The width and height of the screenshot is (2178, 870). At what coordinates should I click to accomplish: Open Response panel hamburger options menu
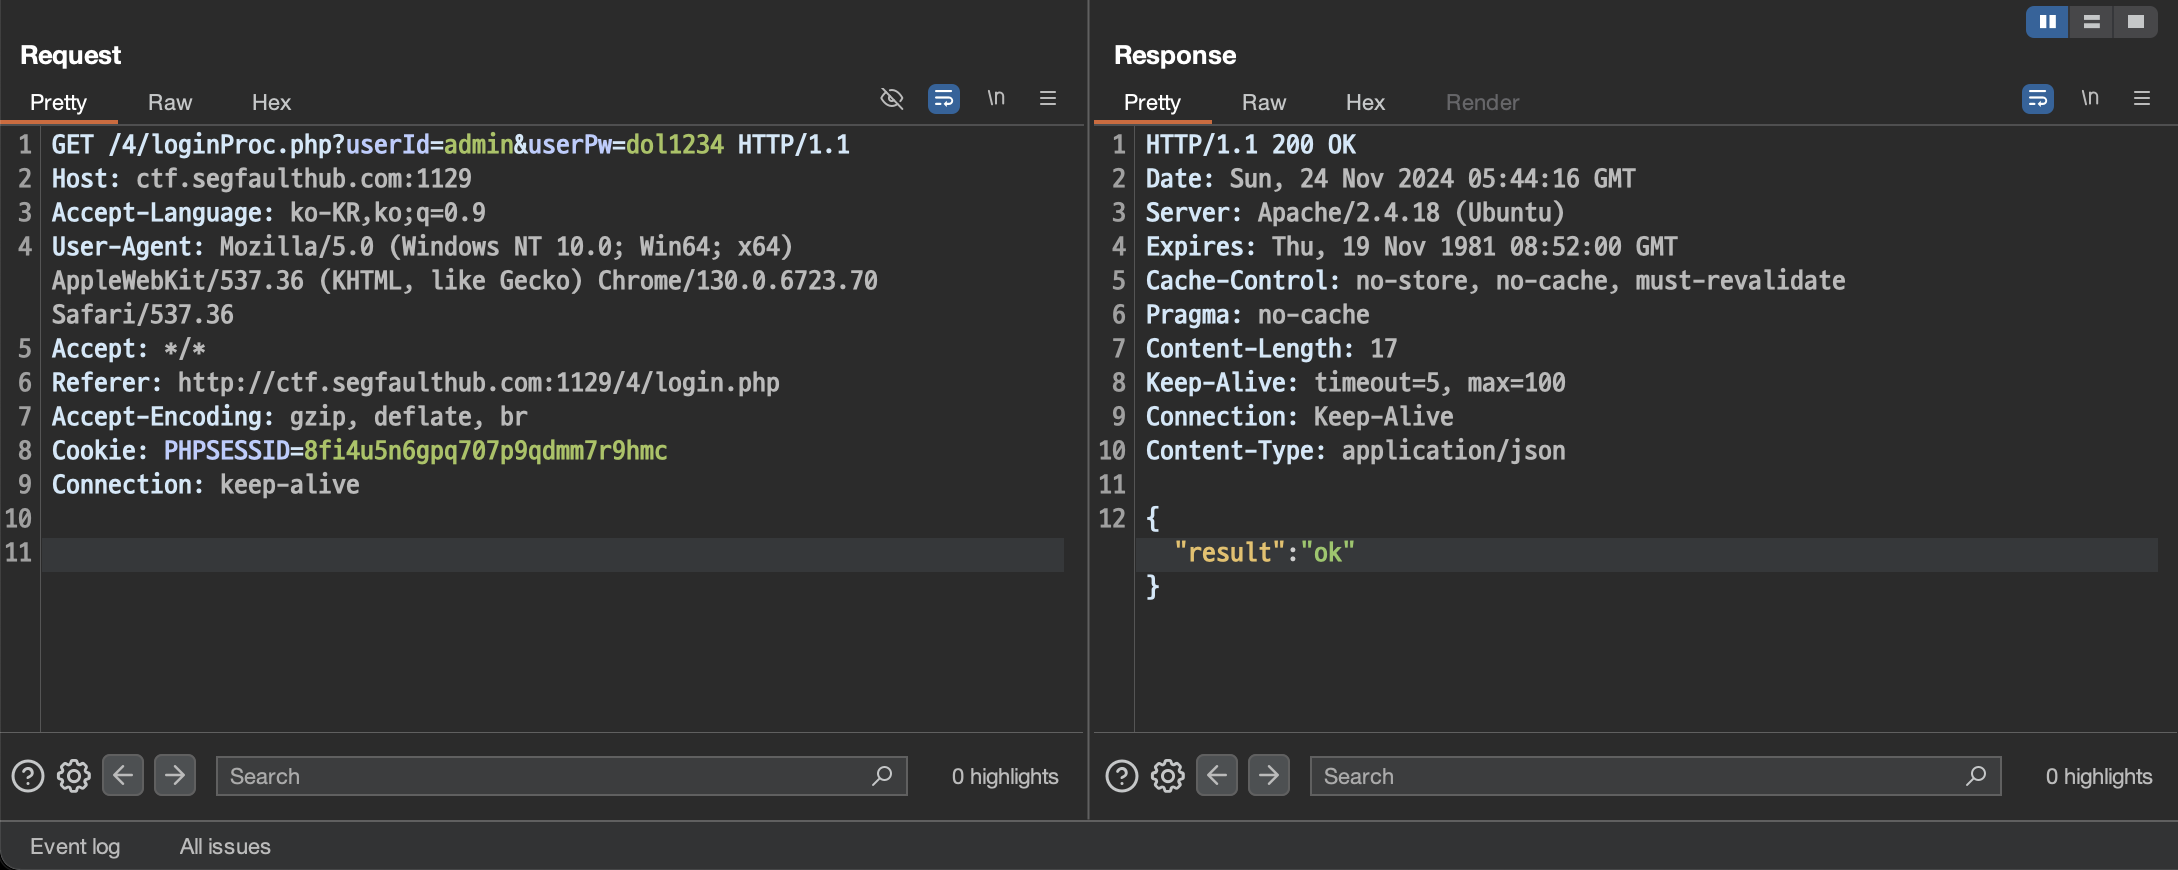2142,98
